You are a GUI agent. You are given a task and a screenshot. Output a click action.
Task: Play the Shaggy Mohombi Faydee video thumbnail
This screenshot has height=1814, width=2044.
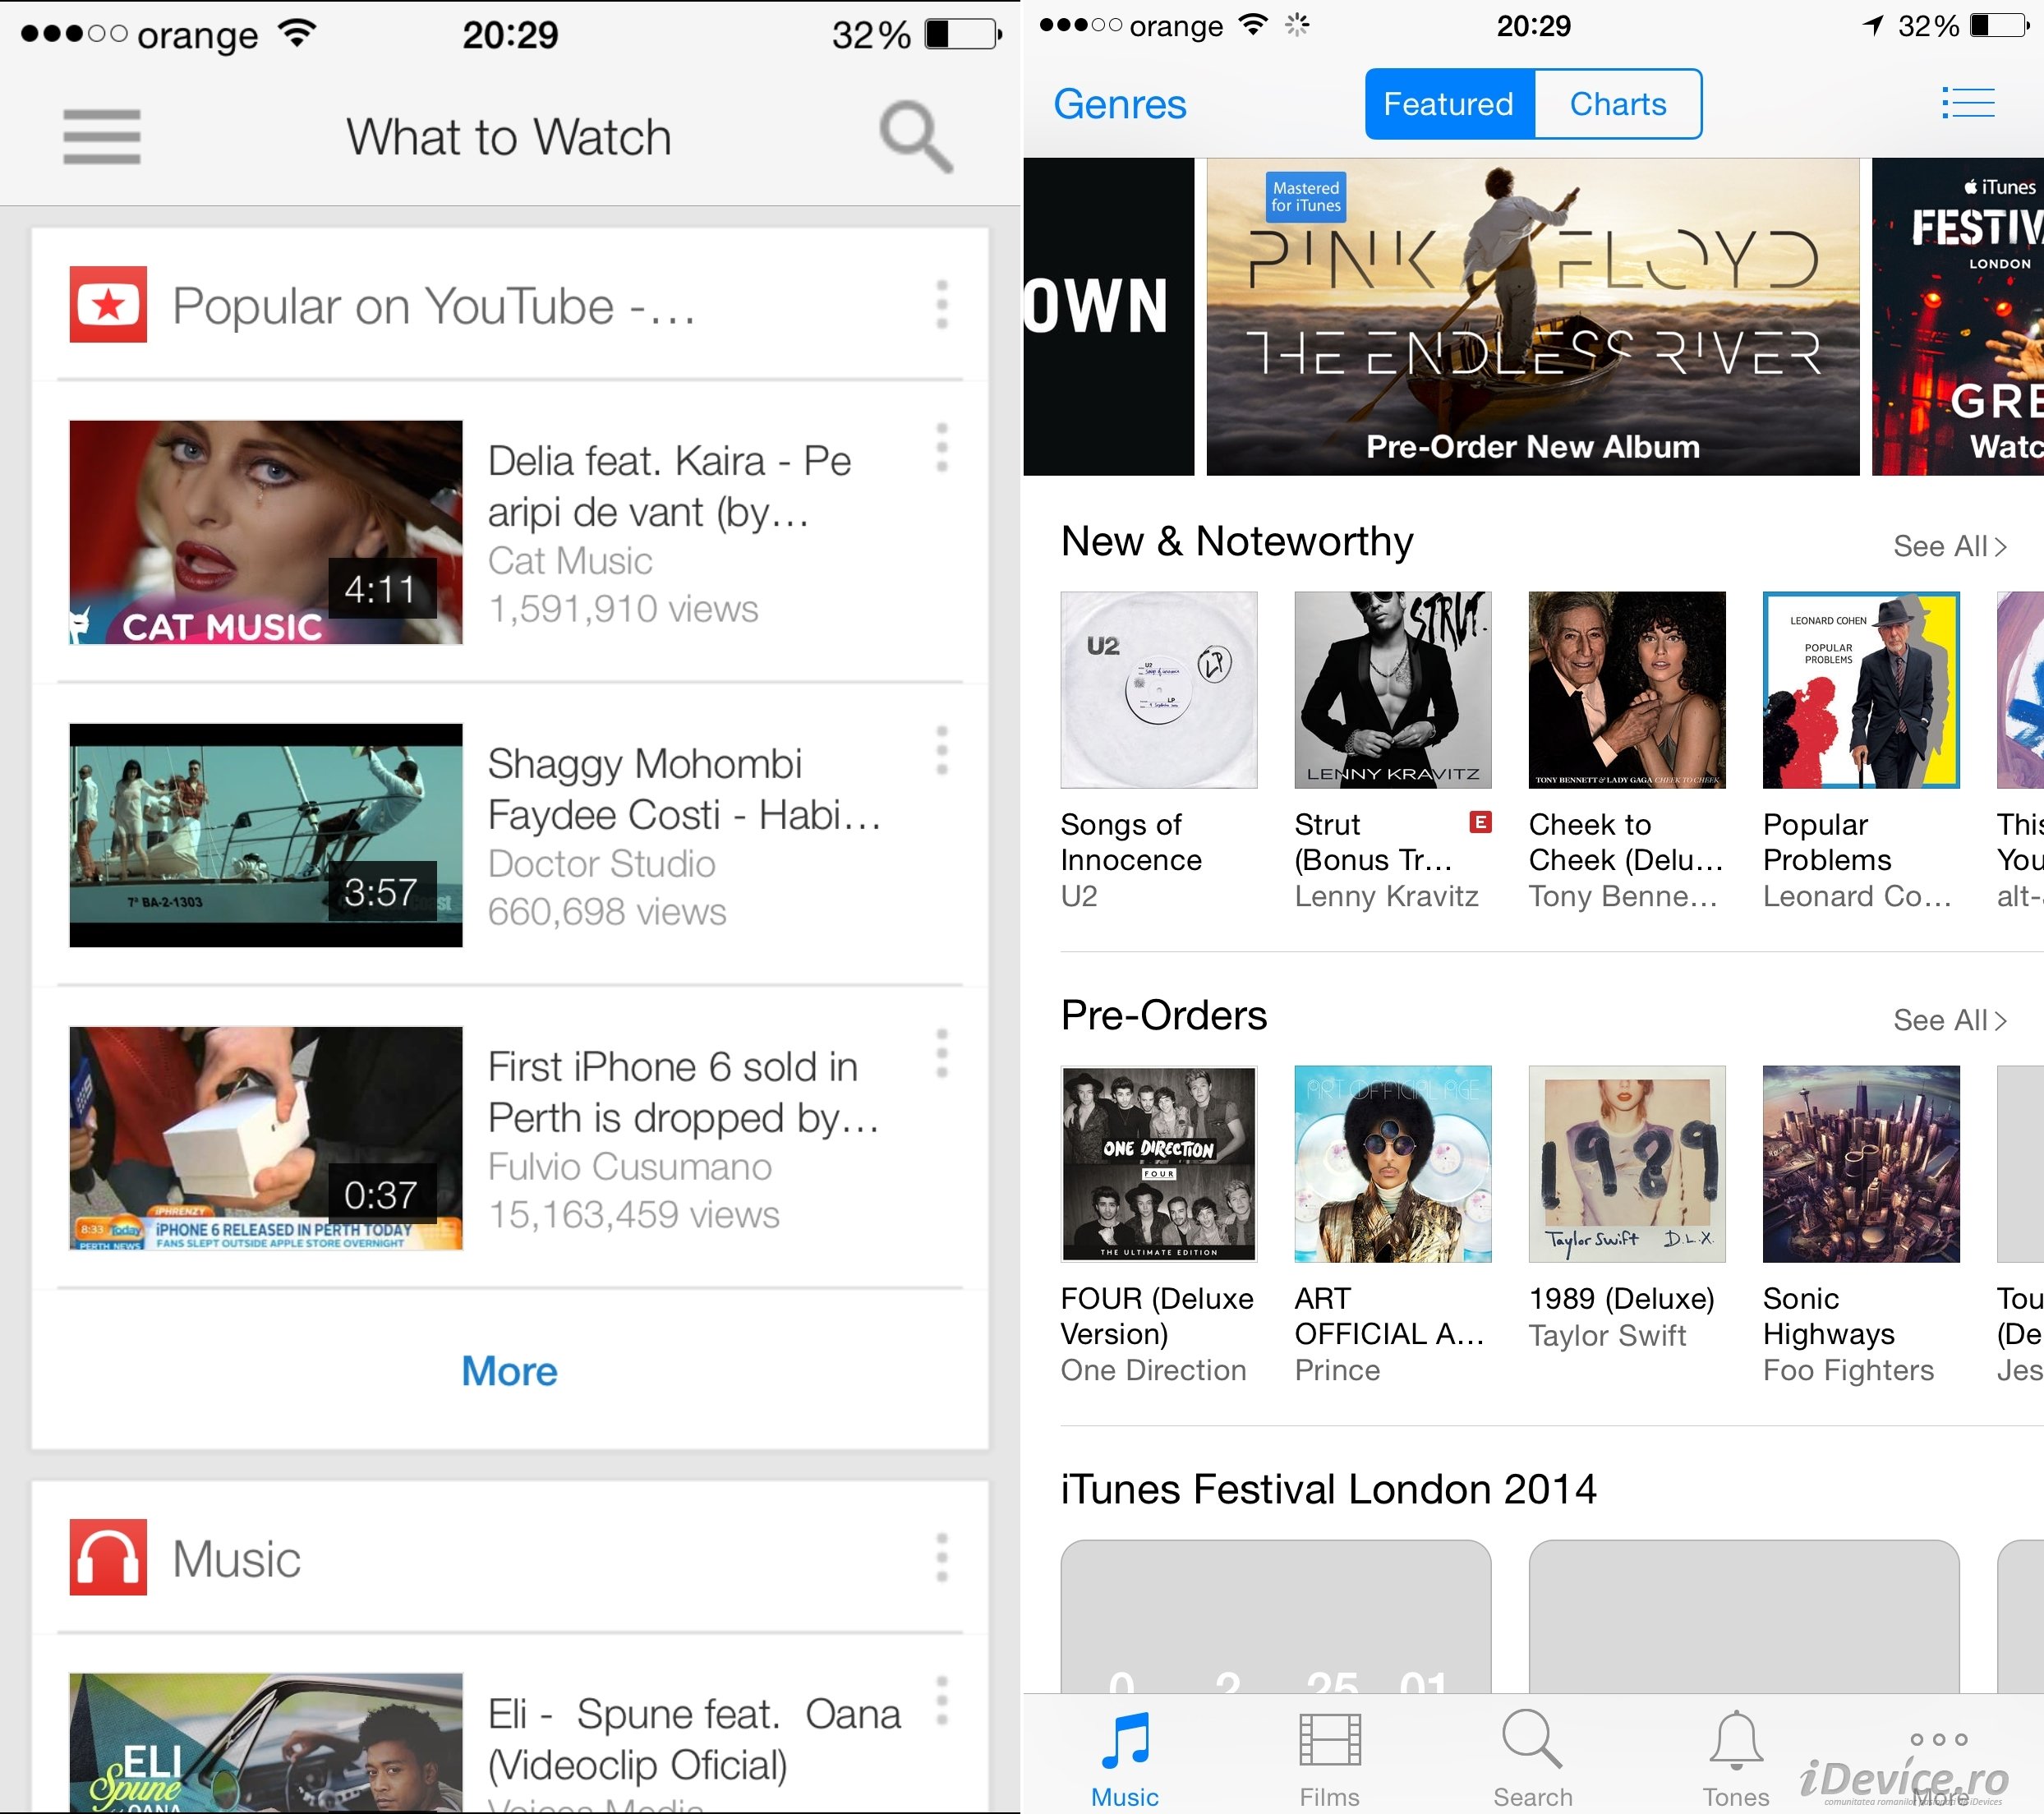[266, 835]
